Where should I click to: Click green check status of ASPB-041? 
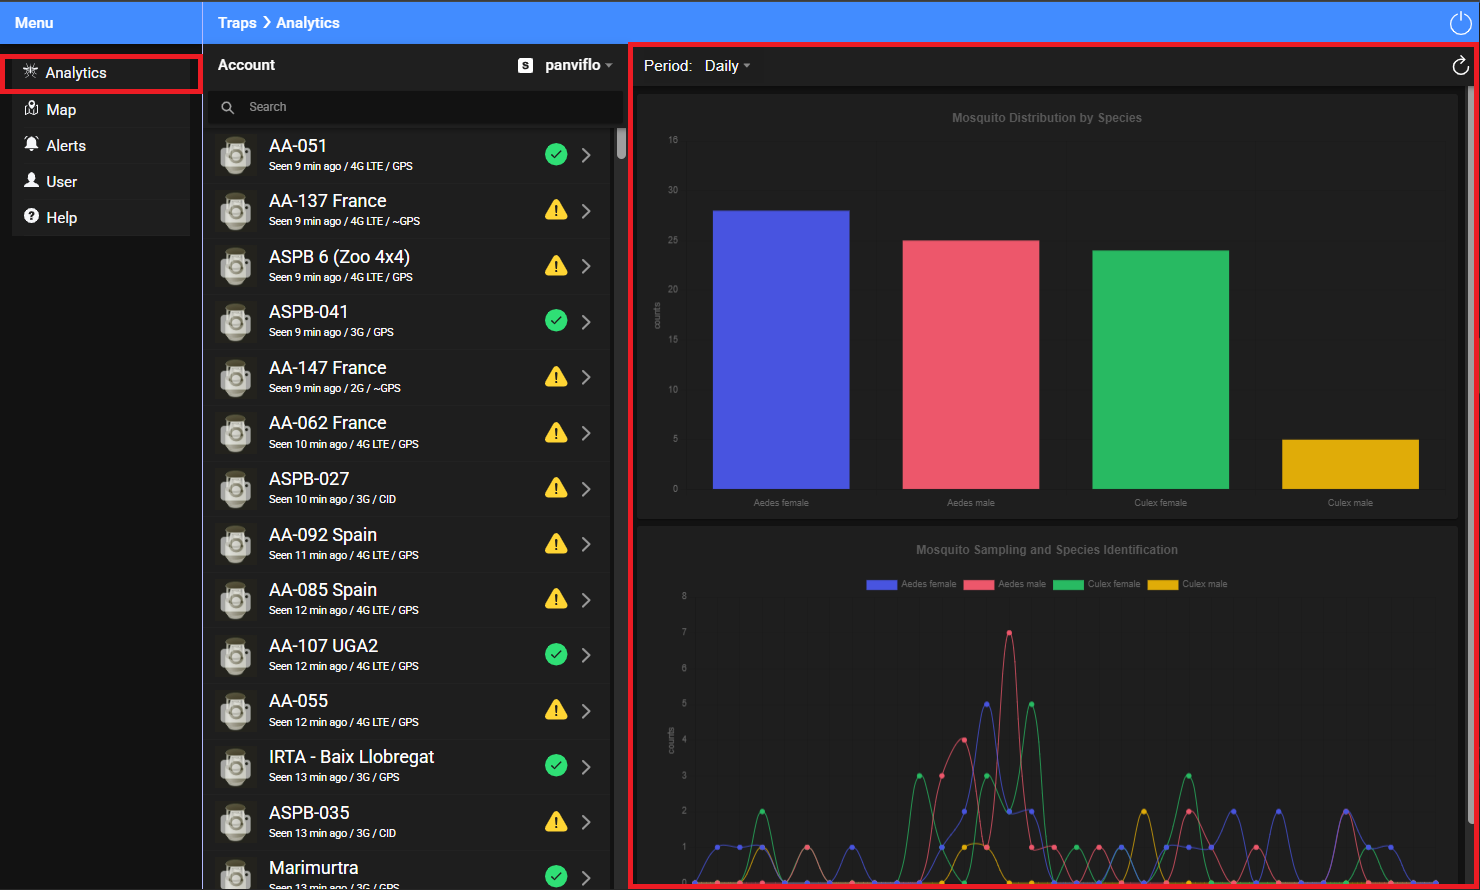pos(556,320)
